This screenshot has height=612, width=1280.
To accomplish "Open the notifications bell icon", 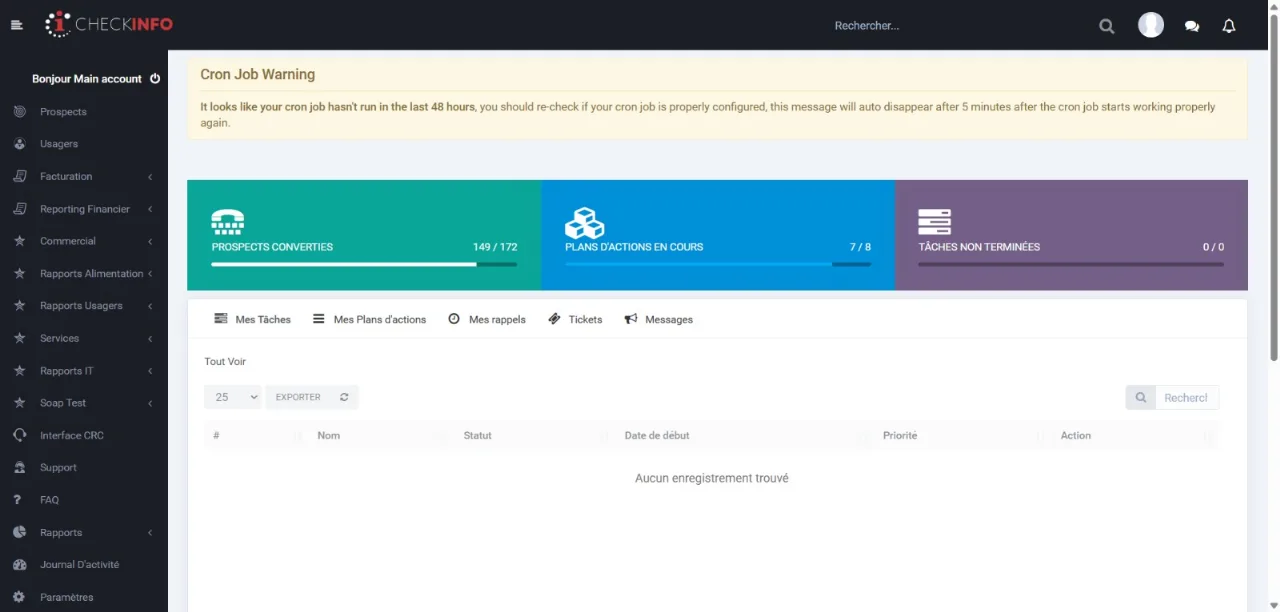I will coord(1229,26).
